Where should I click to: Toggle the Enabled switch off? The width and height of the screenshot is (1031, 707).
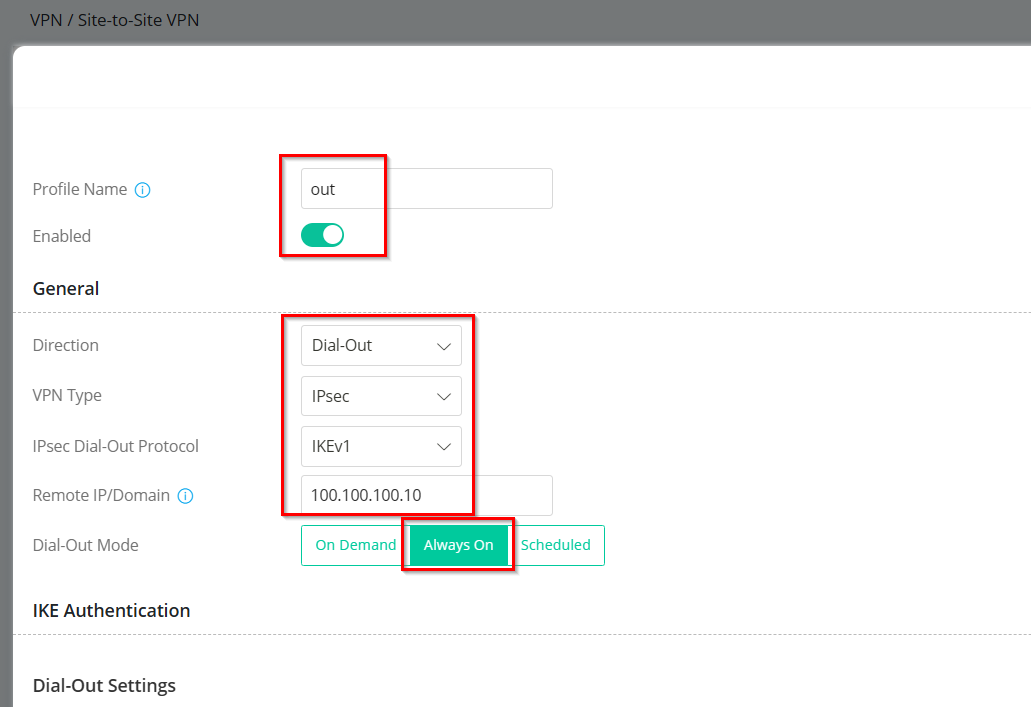tap(322, 235)
